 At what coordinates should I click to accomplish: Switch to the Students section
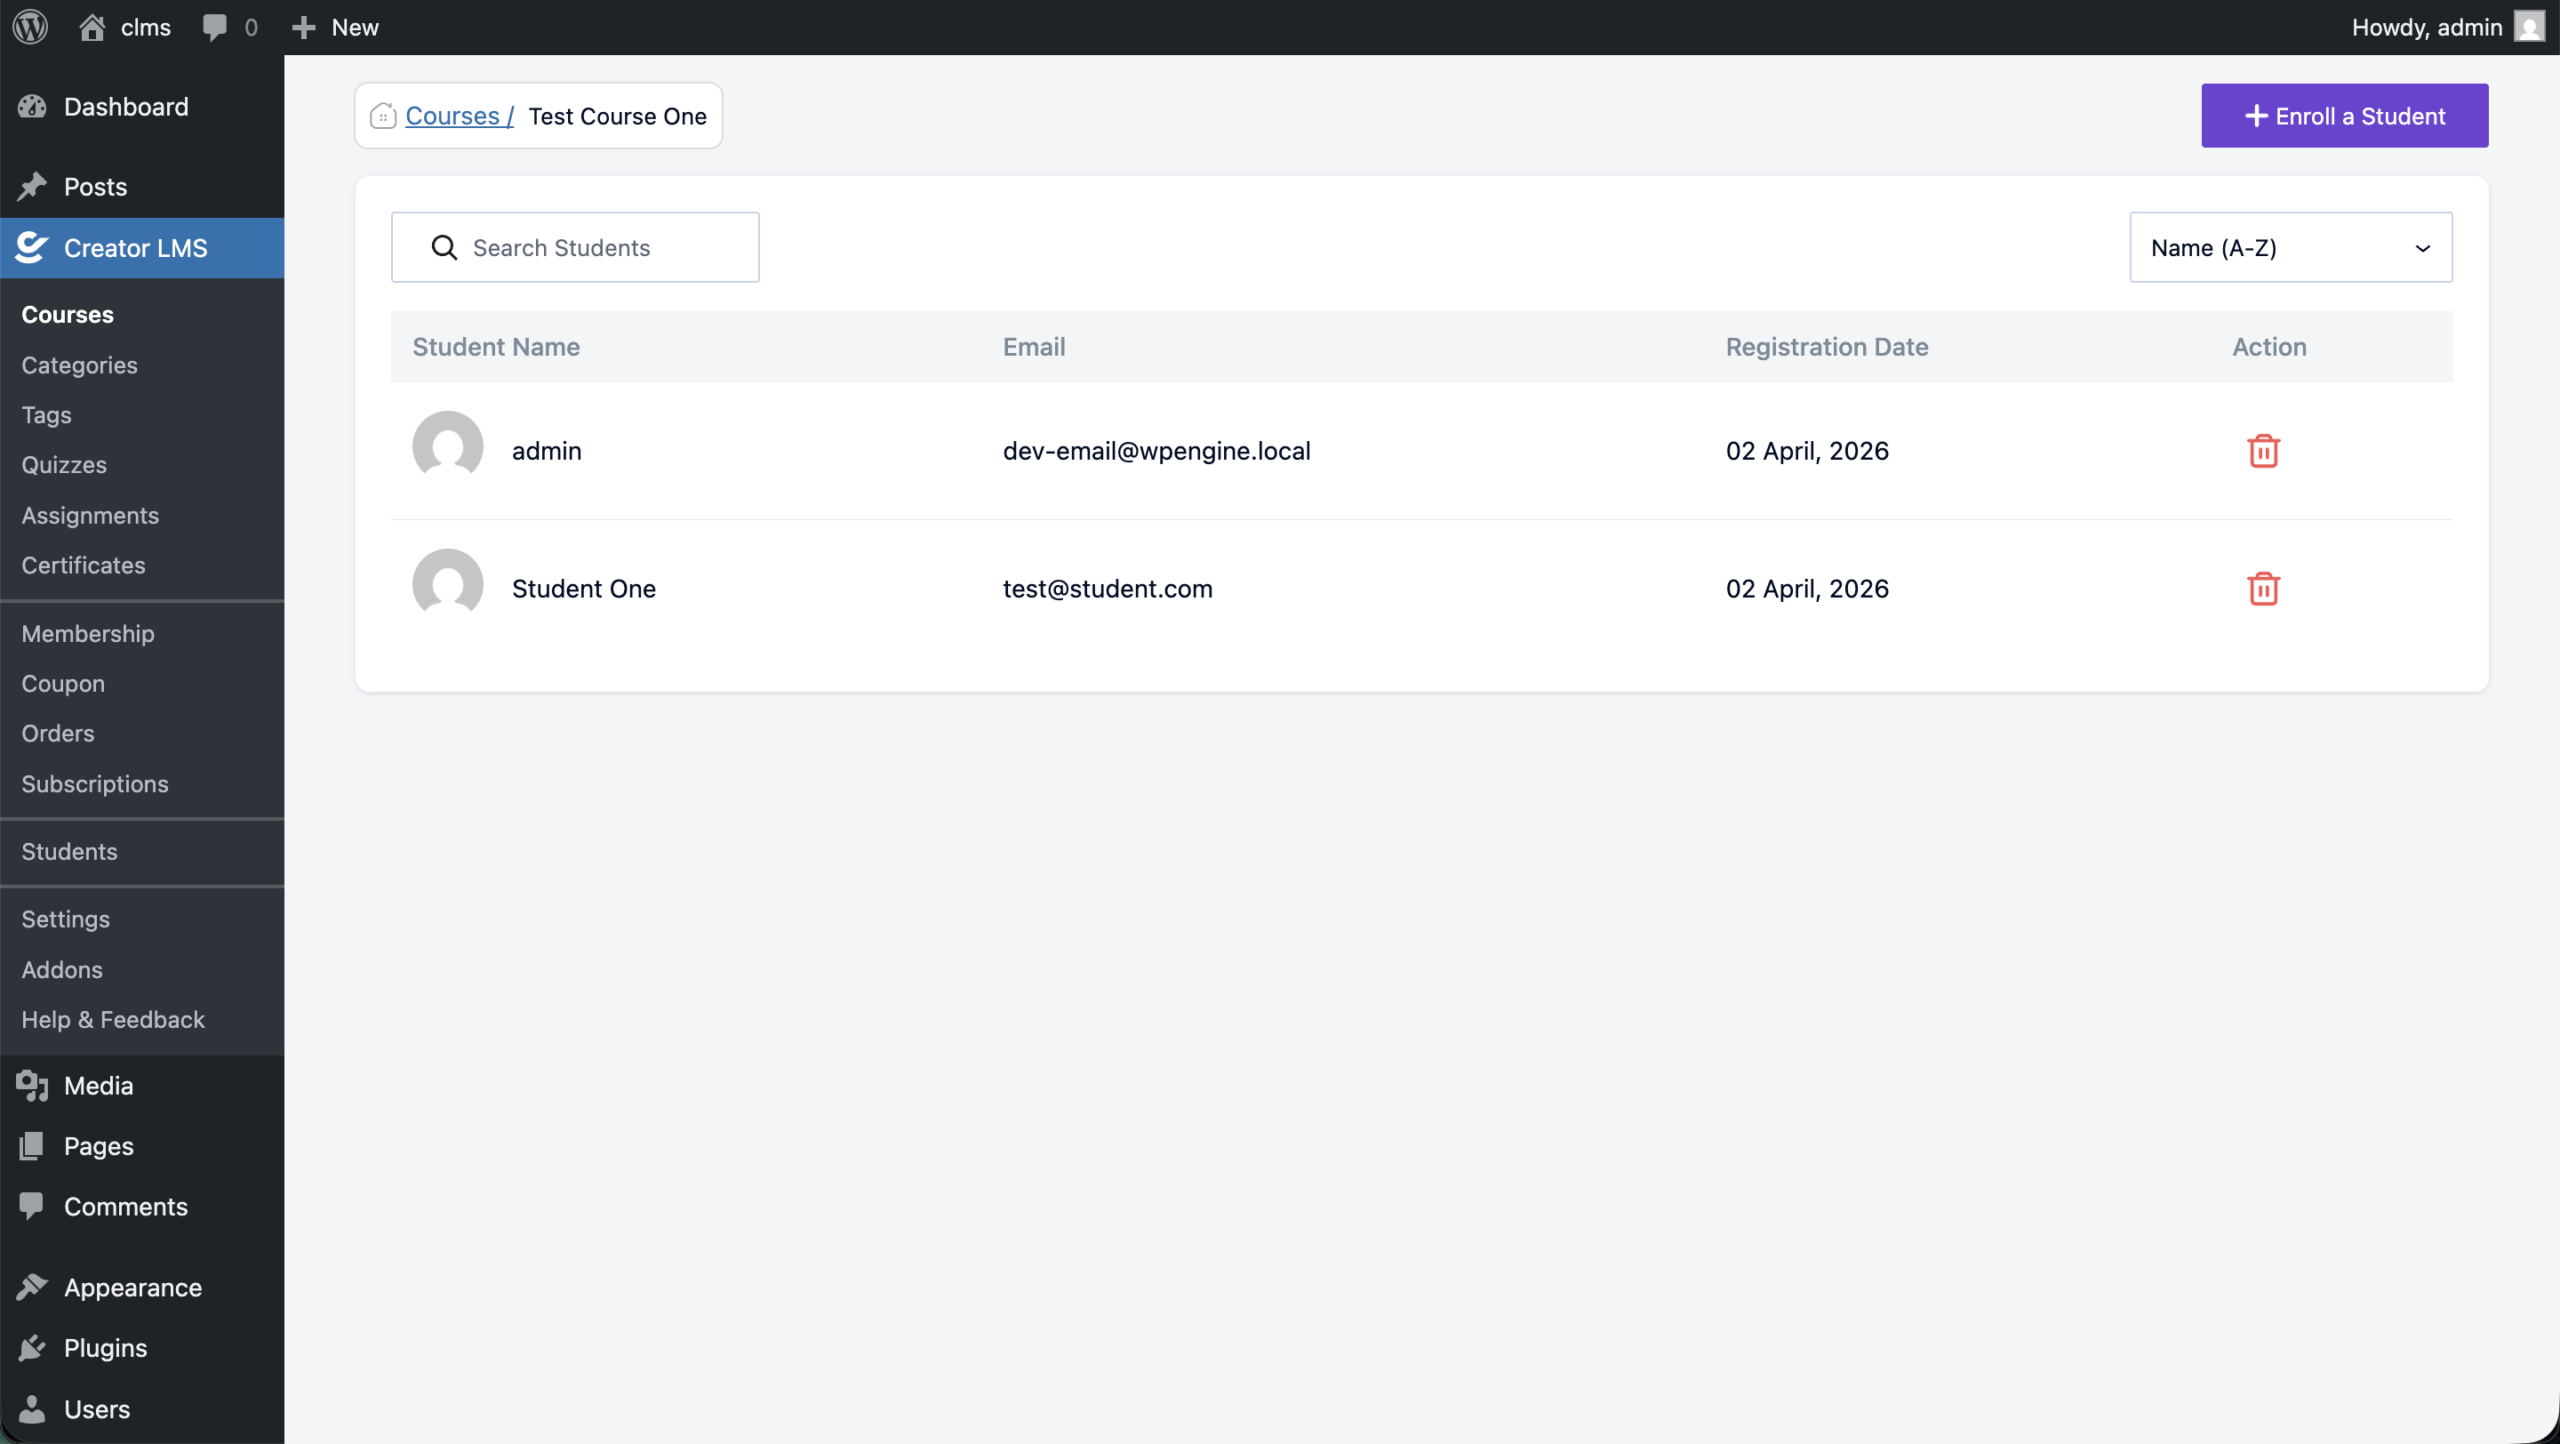point(68,852)
